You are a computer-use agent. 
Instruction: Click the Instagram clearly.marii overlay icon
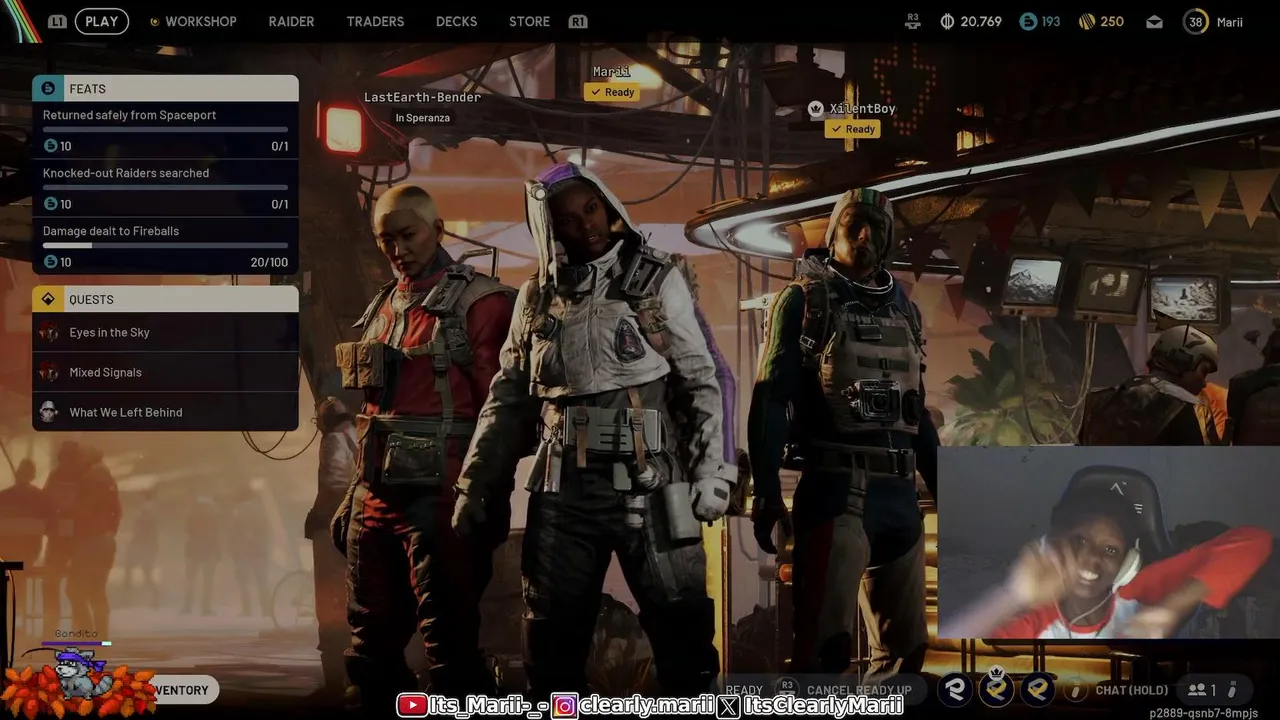565,706
